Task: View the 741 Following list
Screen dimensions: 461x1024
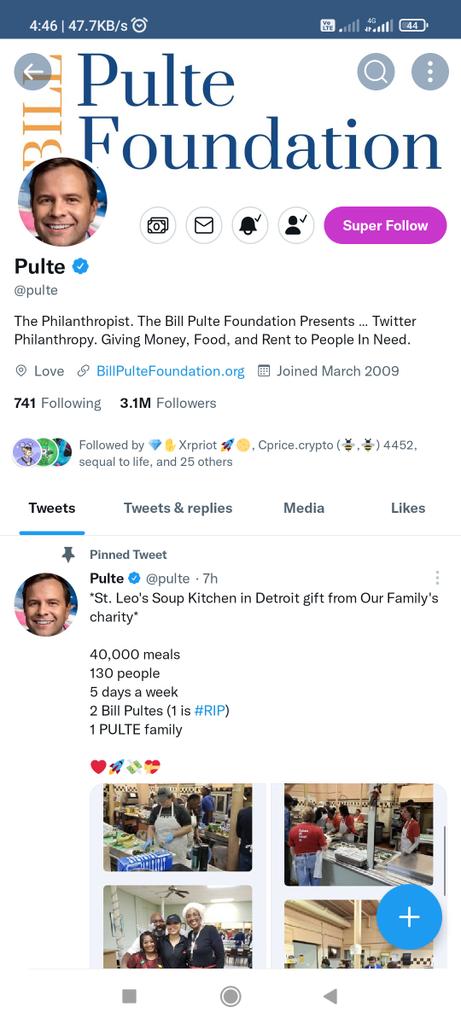Action: click(x=57, y=403)
